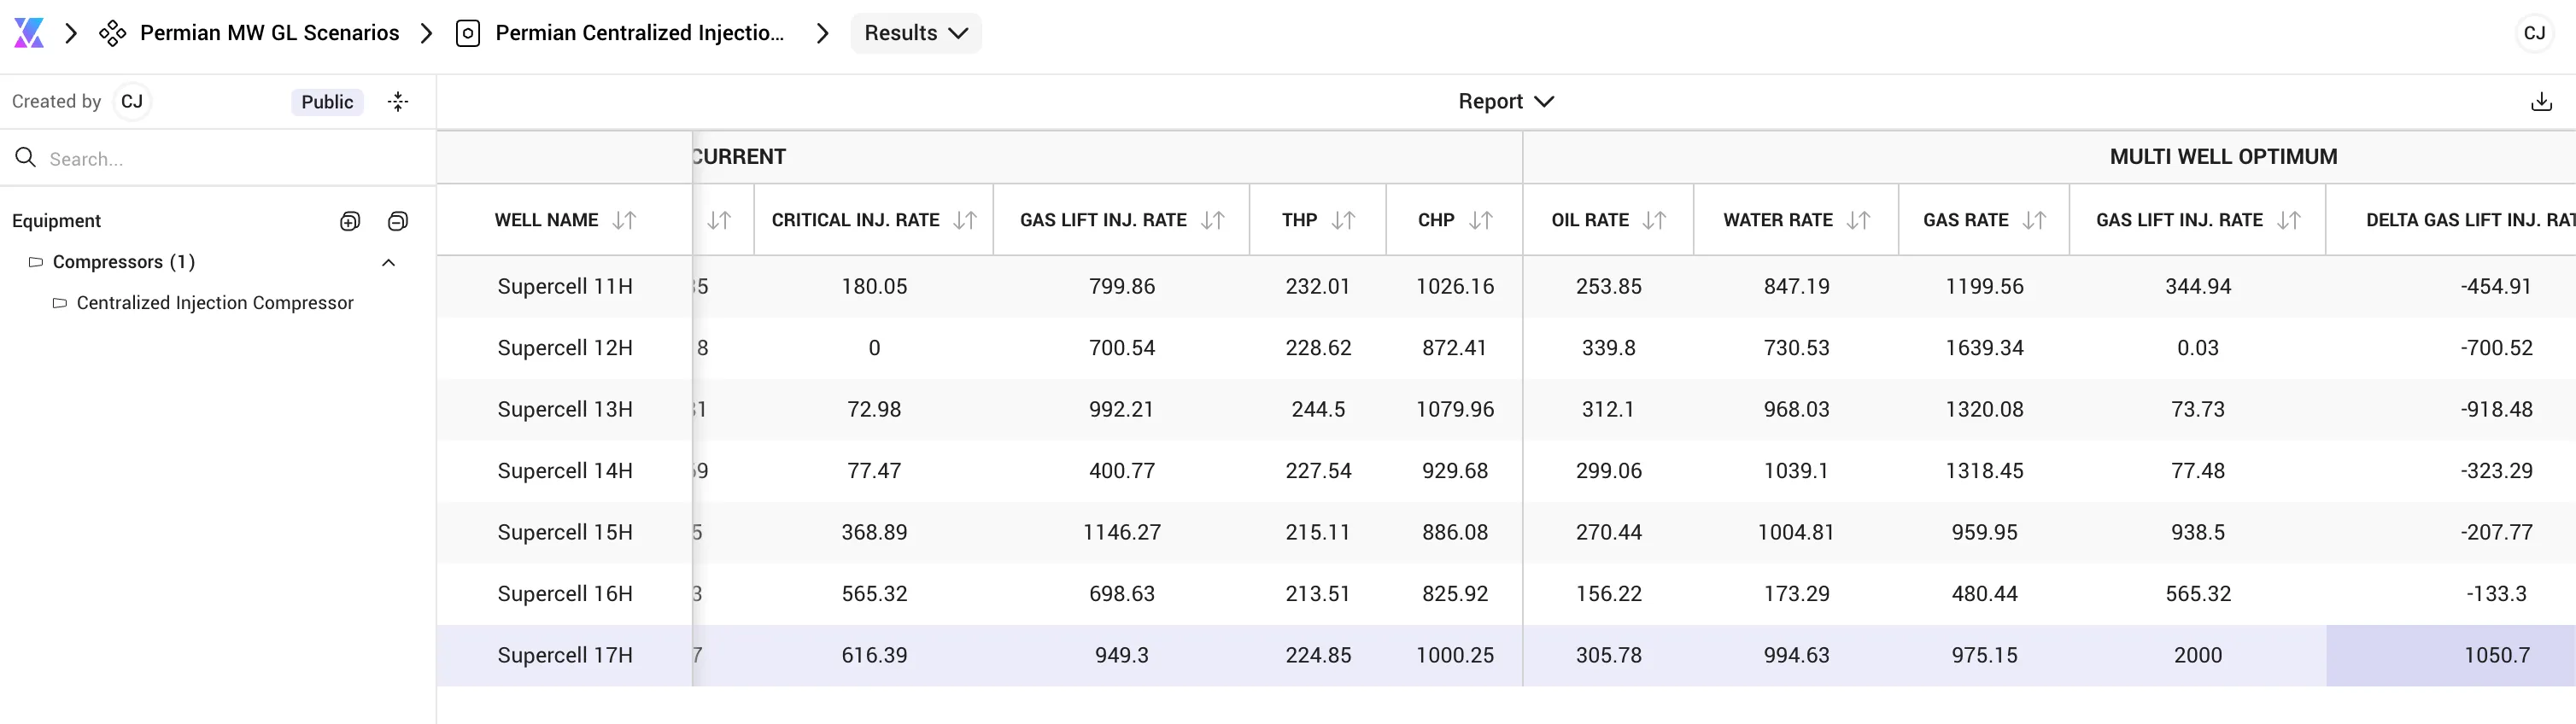Image resolution: width=2576 pixels, height=724 pixels.
Task: Click the app logo home icon
Action: click(x=29, y=33)
